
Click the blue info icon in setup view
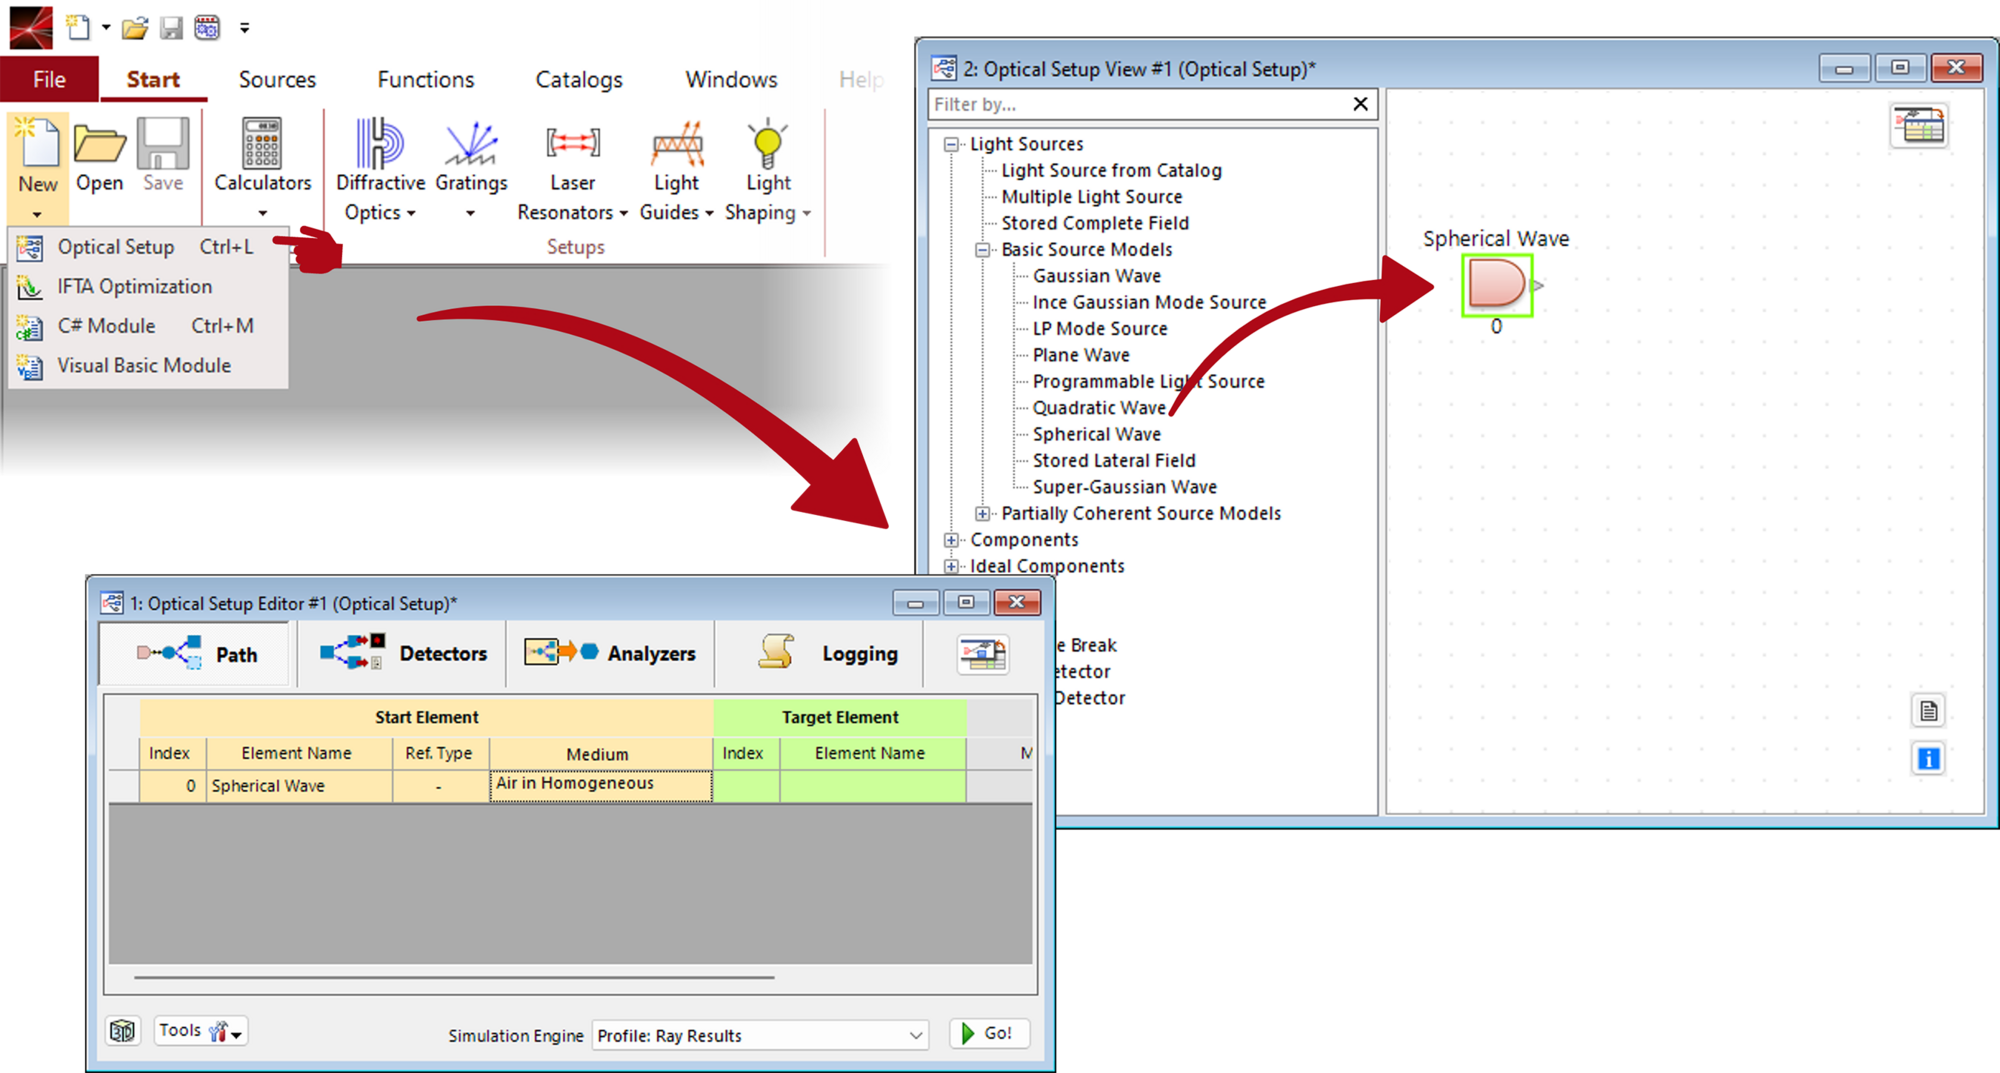point(1928,759)
